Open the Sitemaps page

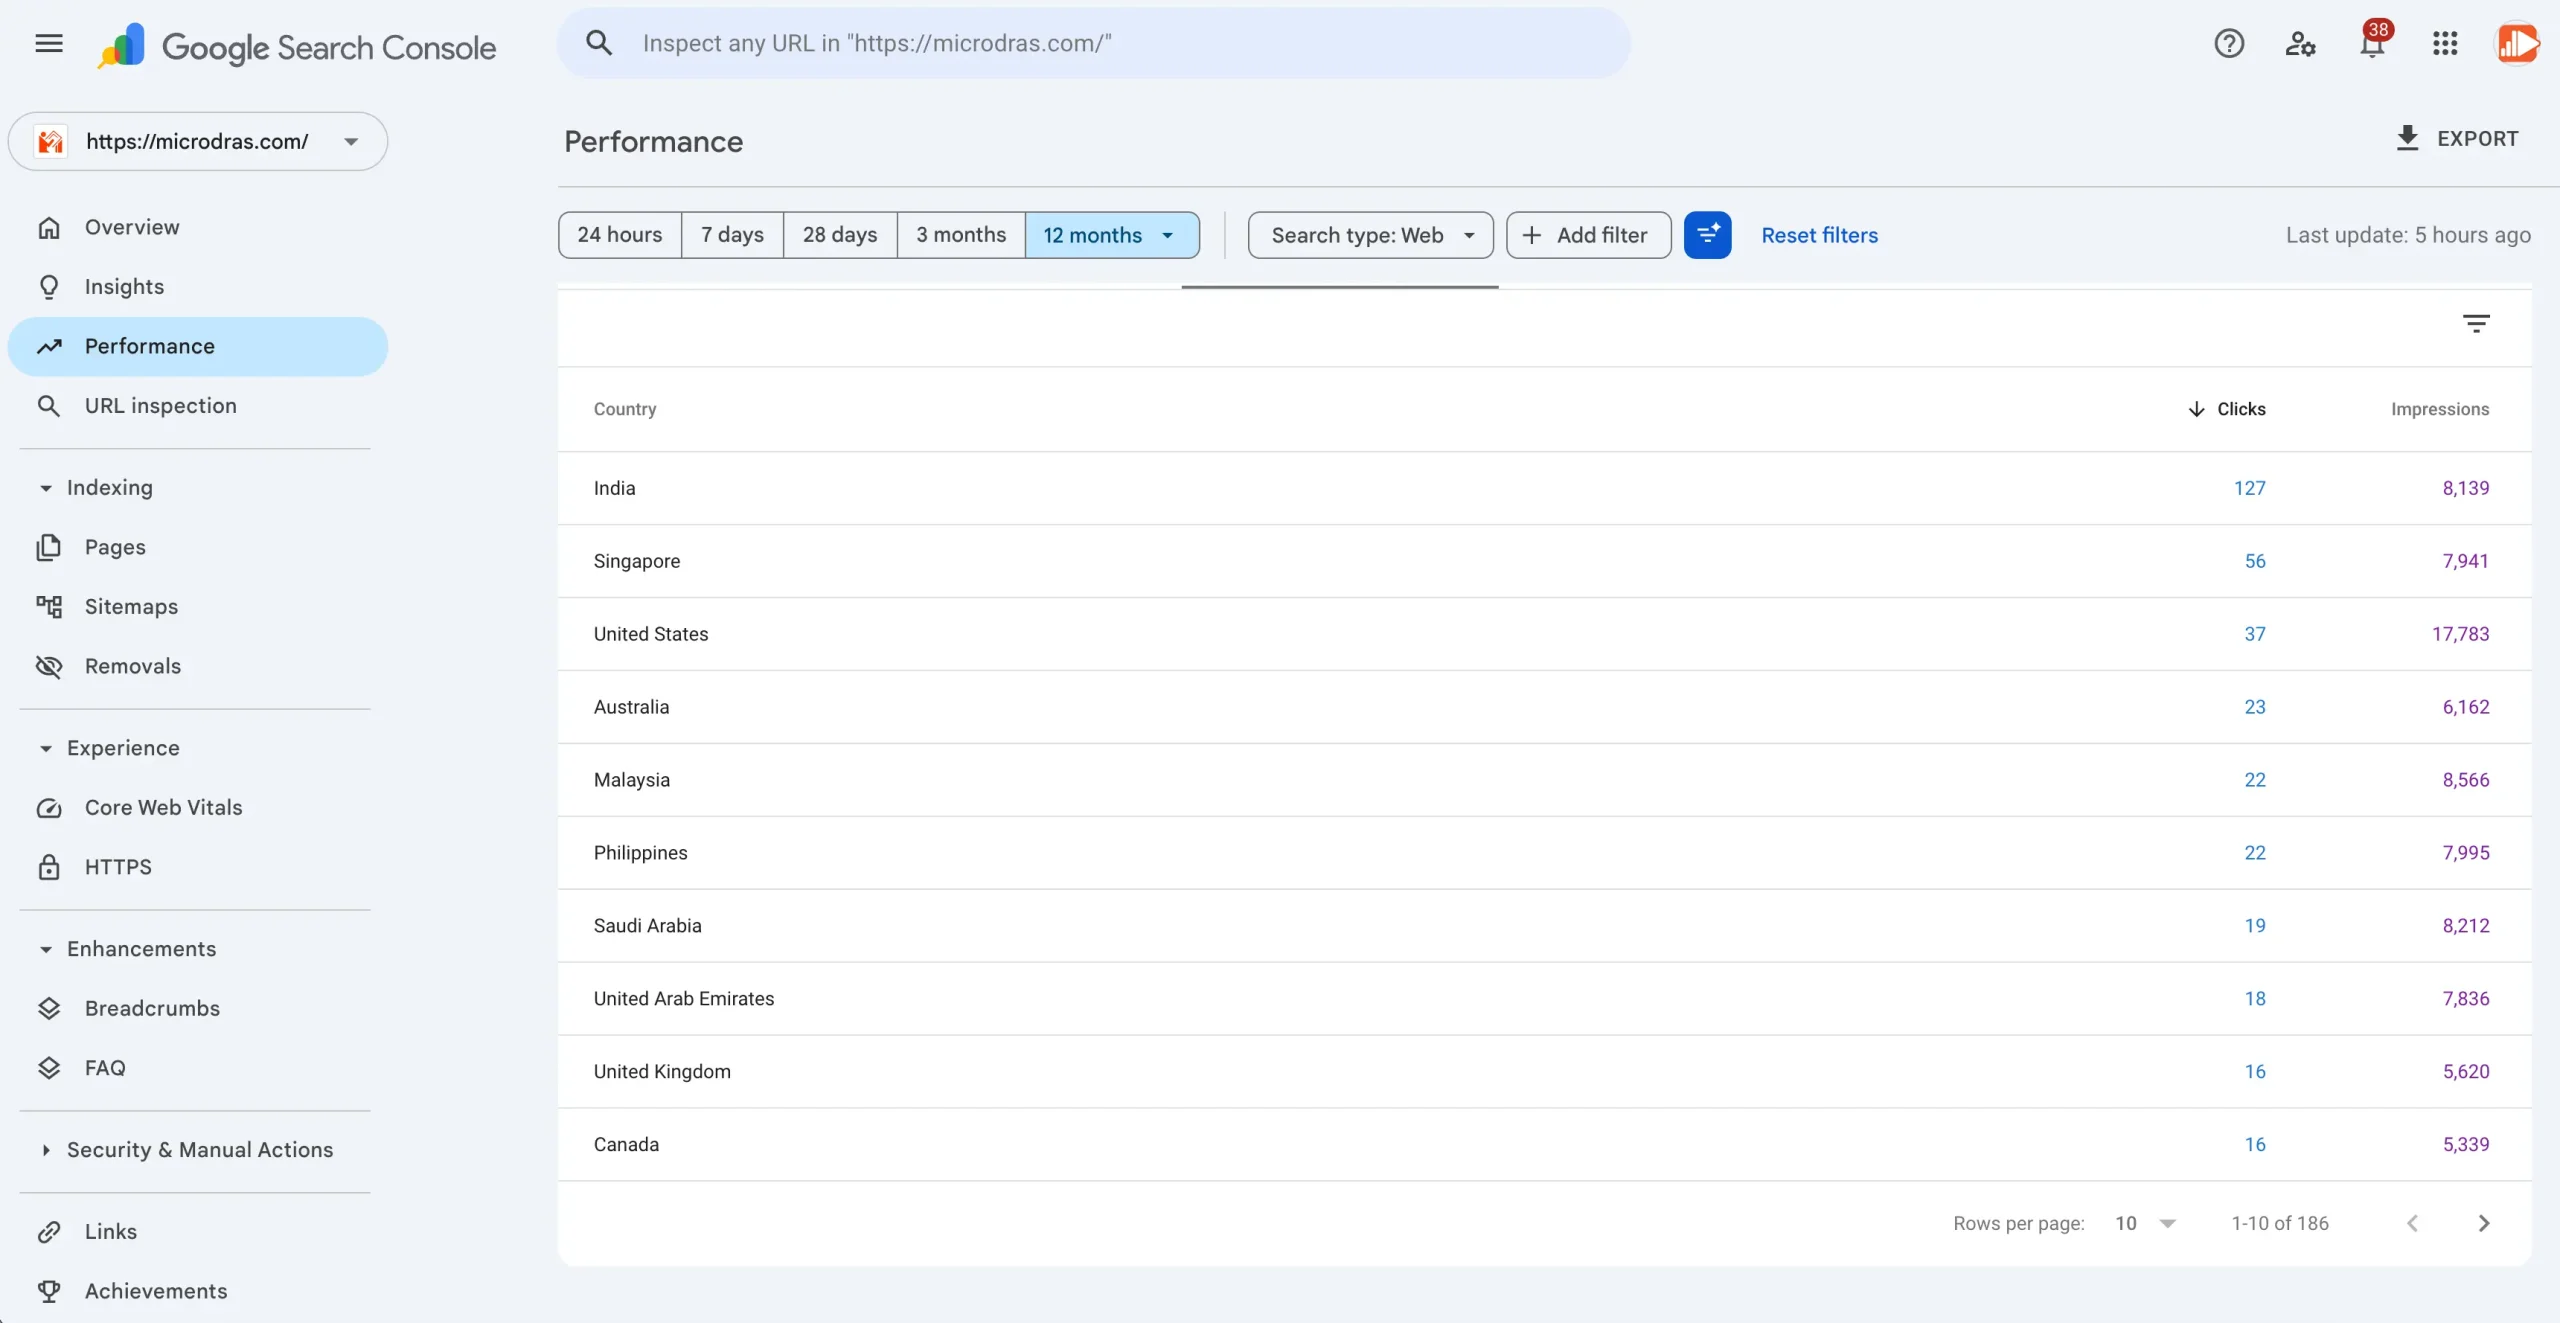198,607
